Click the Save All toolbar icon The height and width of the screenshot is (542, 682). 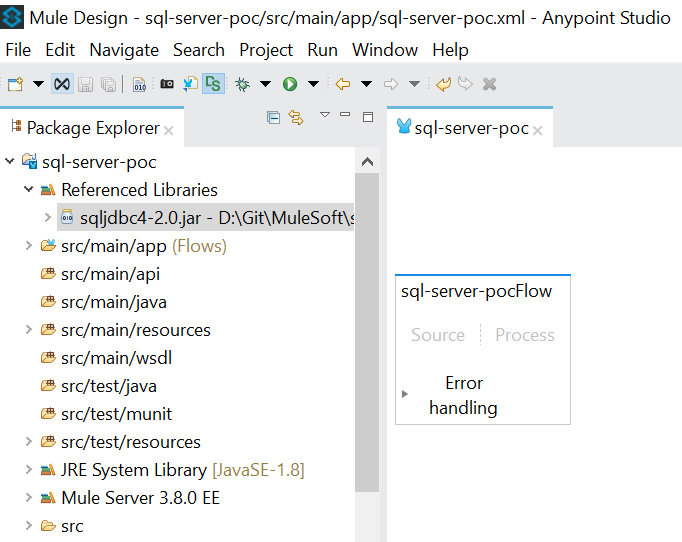[108, 84]
